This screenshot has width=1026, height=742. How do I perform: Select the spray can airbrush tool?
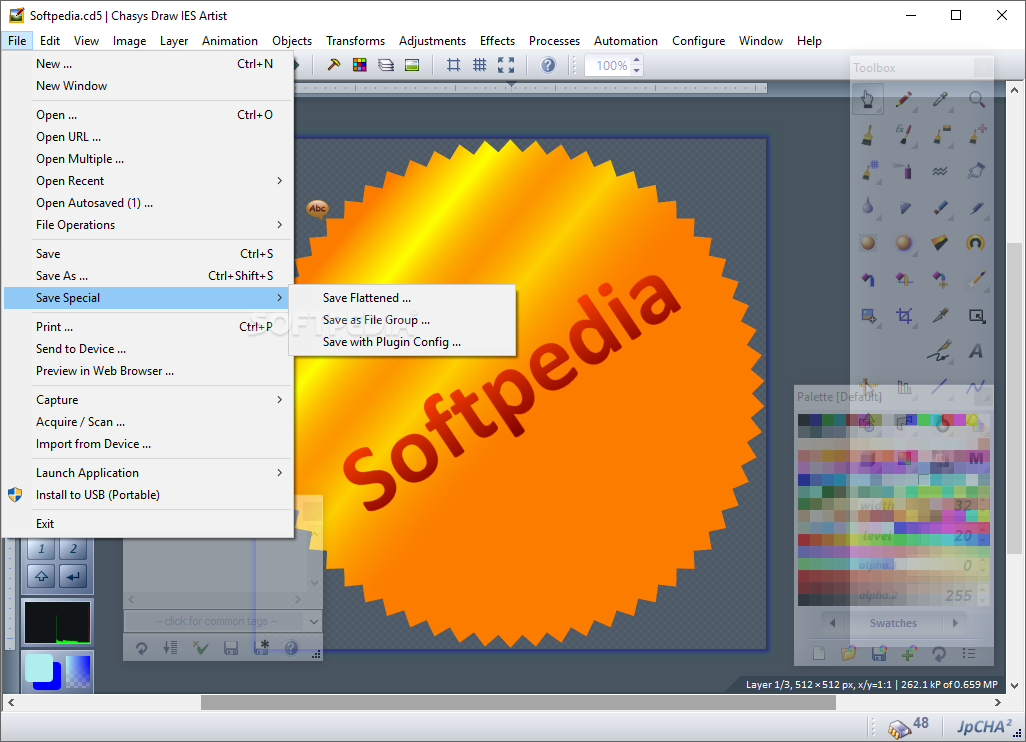point(904,171)
